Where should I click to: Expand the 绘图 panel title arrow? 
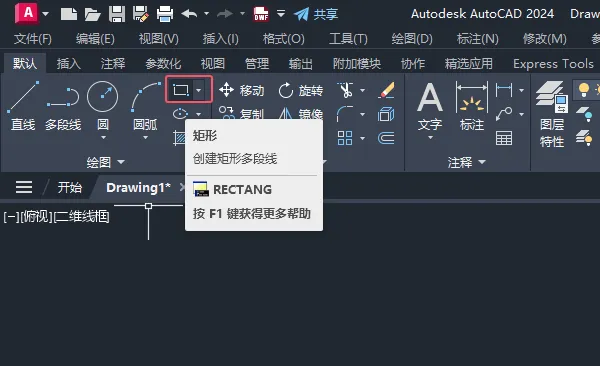coord(121,162)
